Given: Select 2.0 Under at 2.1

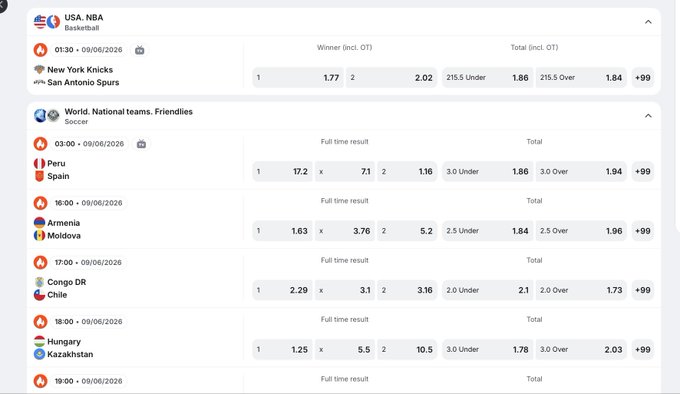Looking at the screenshot, I should tap(487, 290).
